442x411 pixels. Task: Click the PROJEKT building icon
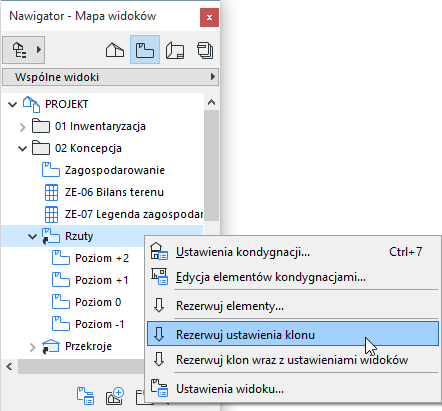[31, 104]
